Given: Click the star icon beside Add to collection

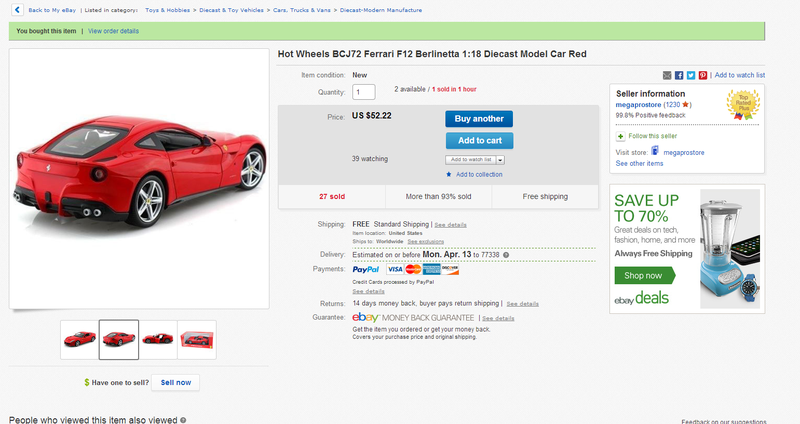Looking at the screenshot, I should click(x=449, y=174).
